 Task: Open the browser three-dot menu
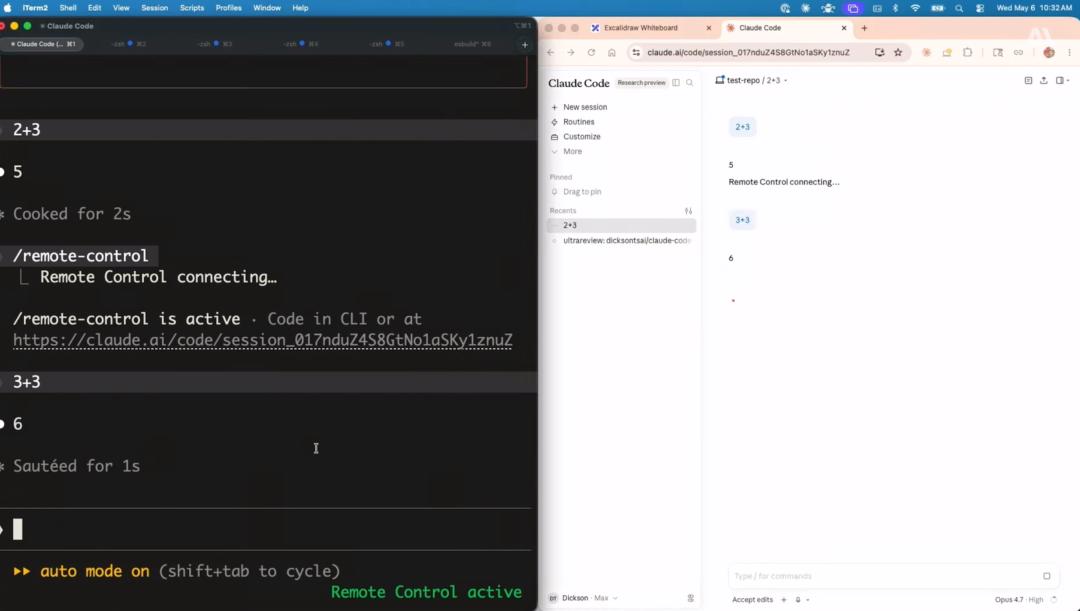click(x=1069, y=52)
